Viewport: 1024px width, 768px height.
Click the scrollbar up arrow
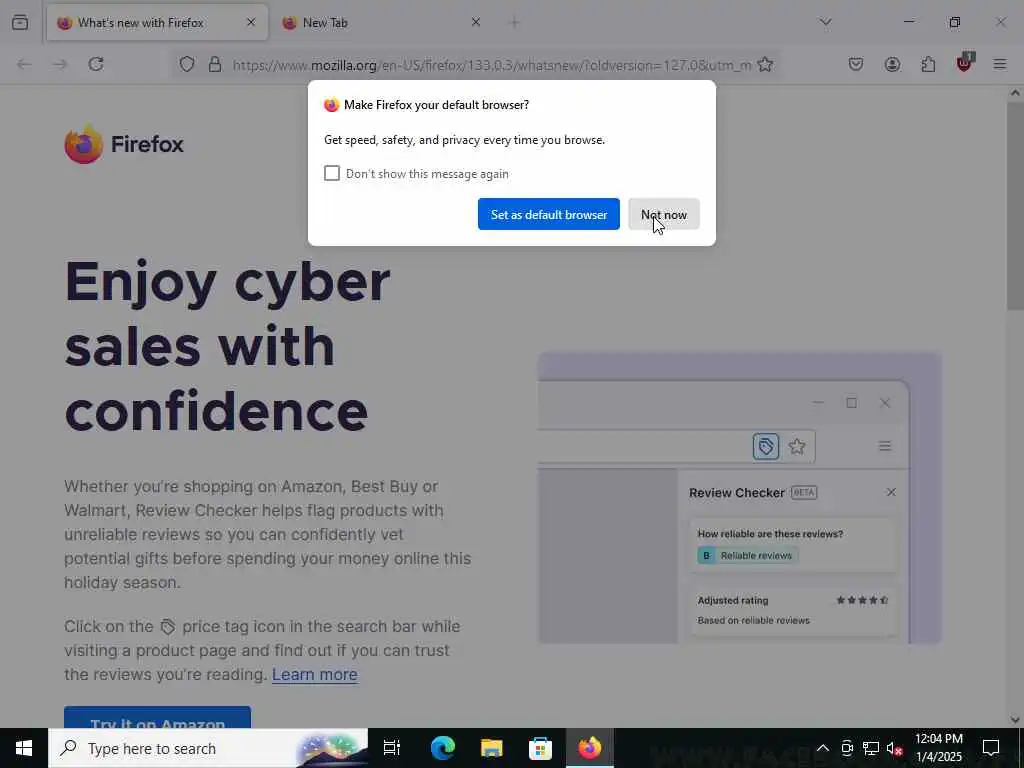(x=1015, y=93)
